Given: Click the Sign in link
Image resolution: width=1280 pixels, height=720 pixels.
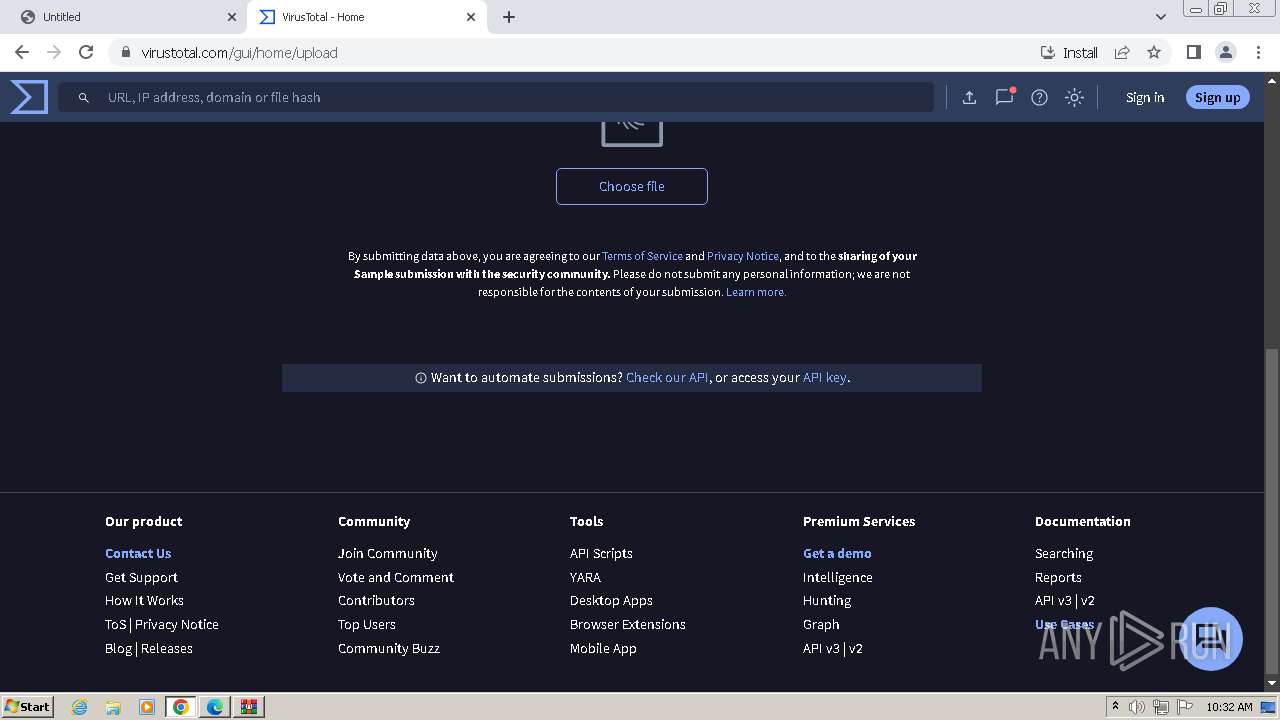Looking at the screenshot, I should click(1145, 97).
